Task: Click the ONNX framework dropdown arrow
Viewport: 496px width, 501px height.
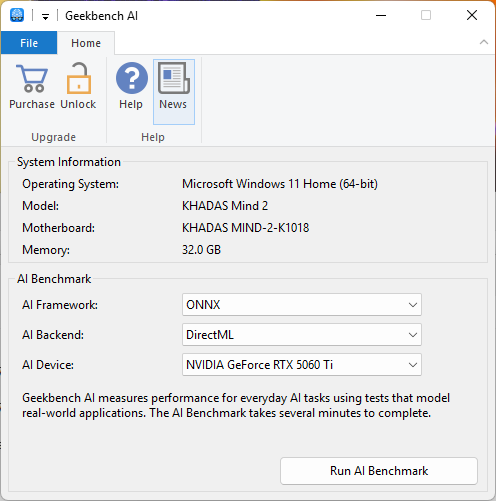Action: pos(413,305)
